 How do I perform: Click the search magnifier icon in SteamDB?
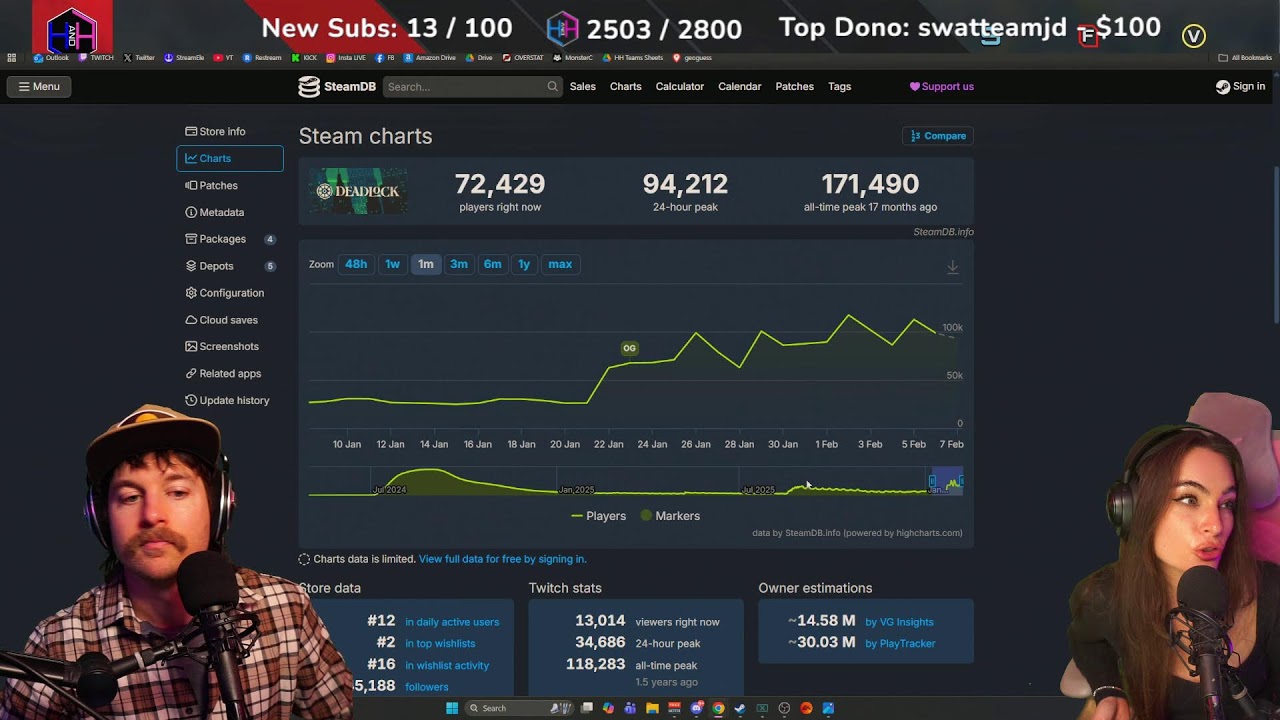coord(552,87)
